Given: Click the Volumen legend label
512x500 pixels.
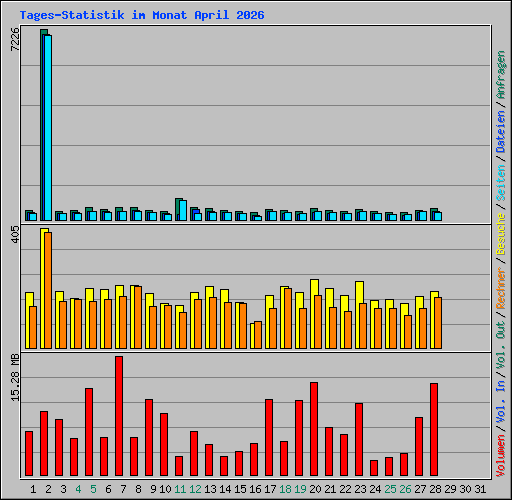Looking at the screenshot, I should pyautogui.click(x=501, y=456).
